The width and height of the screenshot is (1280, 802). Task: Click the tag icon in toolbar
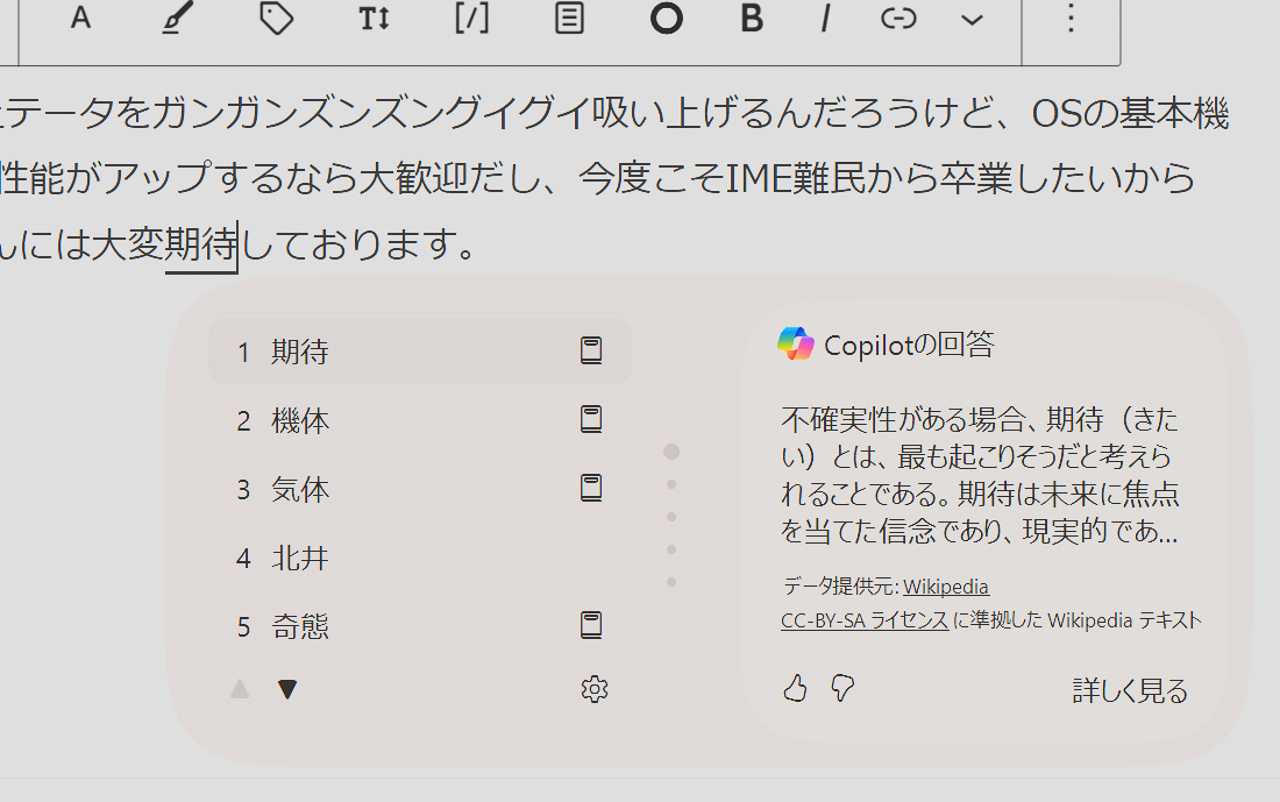[x=275, y=18]
